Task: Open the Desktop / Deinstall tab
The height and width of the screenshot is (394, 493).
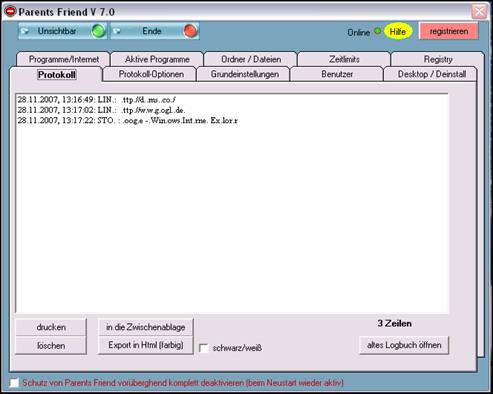Action: [431, 74]
